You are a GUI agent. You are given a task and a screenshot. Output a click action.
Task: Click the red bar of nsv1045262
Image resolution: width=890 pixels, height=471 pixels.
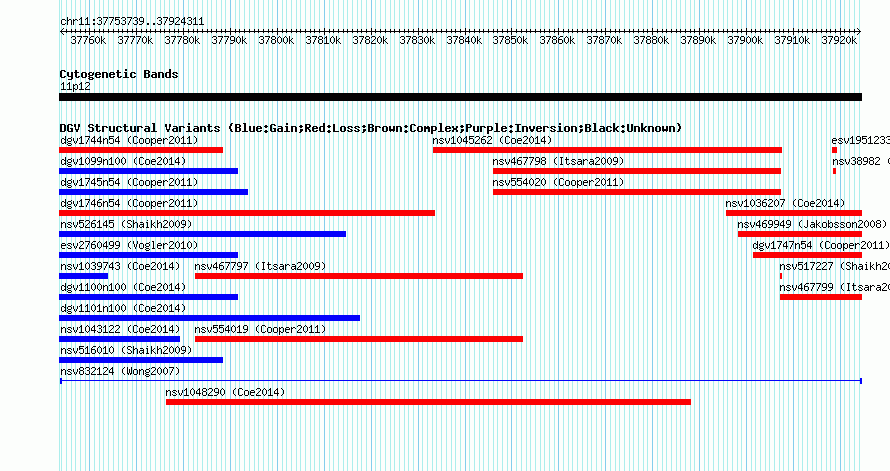pos(607,150)
